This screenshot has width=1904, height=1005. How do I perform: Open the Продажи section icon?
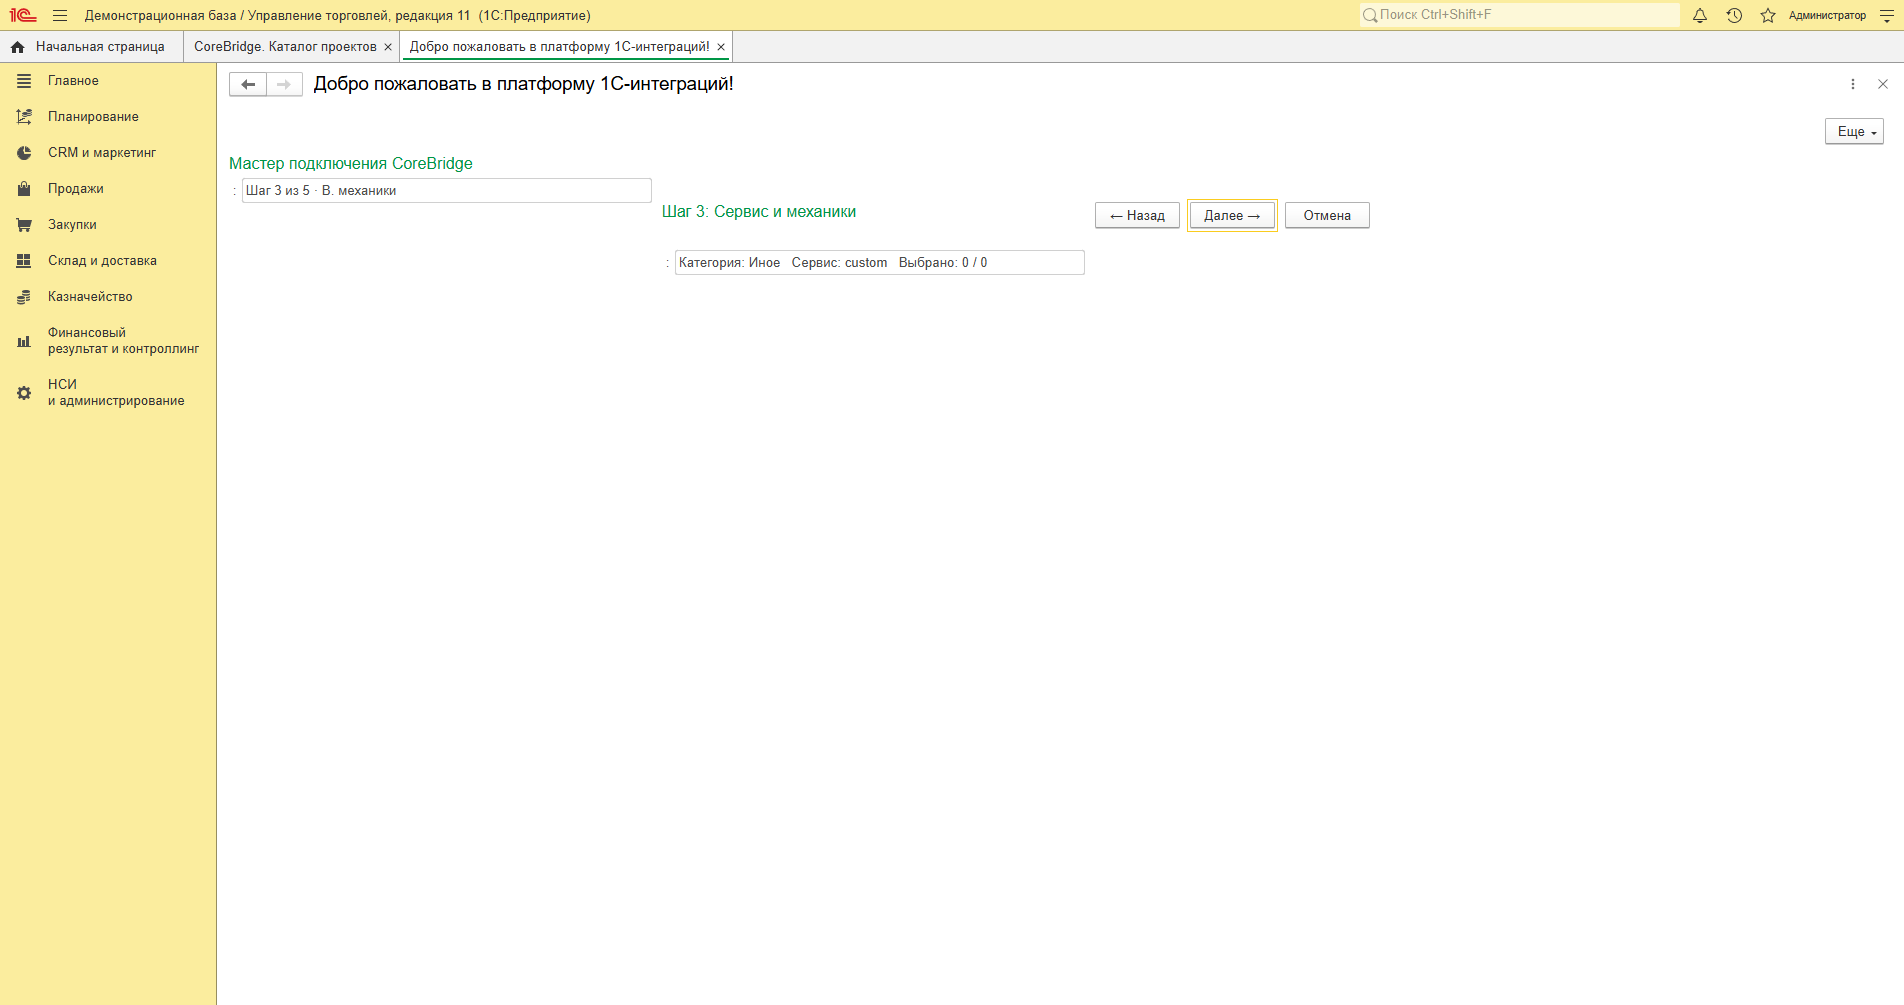(24, 189)
